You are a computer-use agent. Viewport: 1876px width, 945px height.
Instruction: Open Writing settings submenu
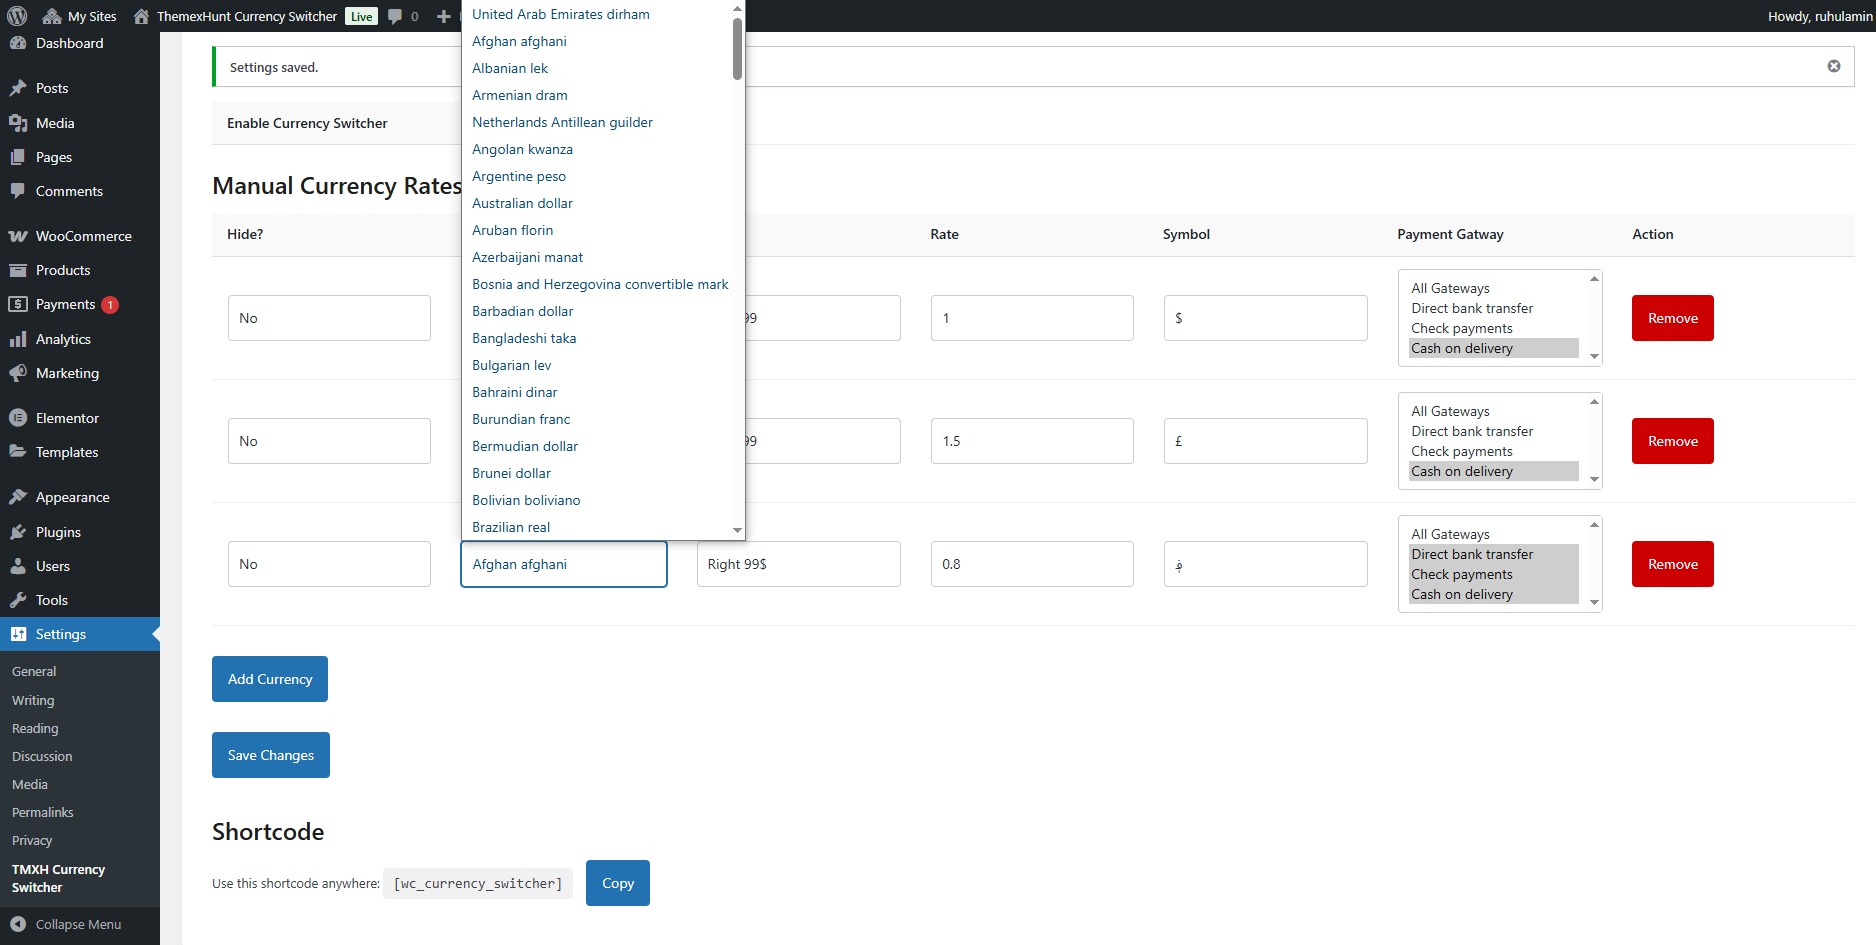pos(33,700)
